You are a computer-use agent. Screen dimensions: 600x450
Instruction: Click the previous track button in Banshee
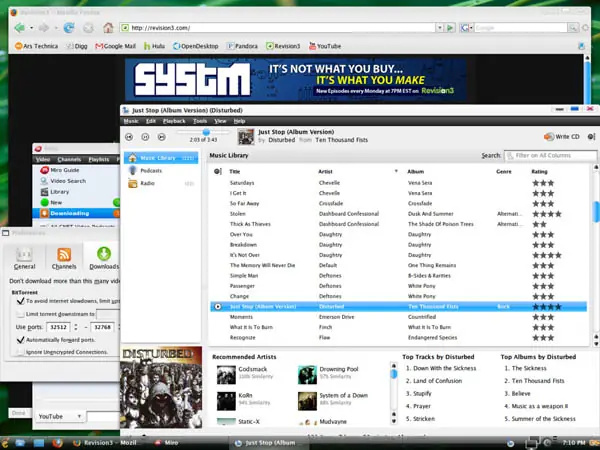pos(129,135)
